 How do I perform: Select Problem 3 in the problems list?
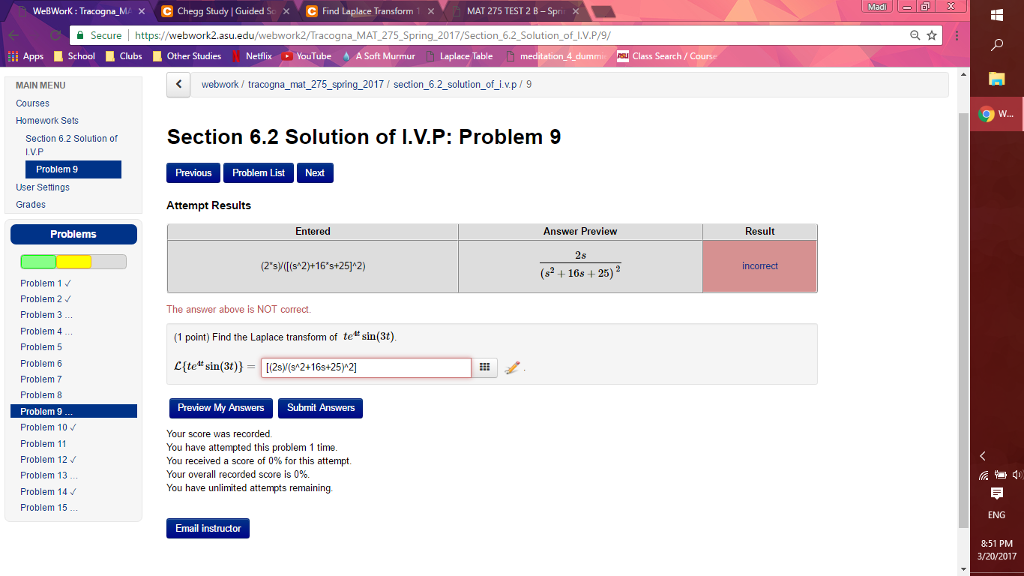pos(46,315)
